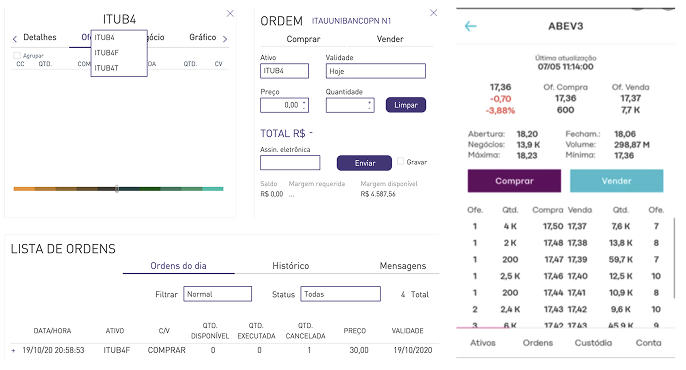Click the 17,38 sell price
Image resolution: width=686 pixels, height=370 pixels.
[x=578, y=243]
